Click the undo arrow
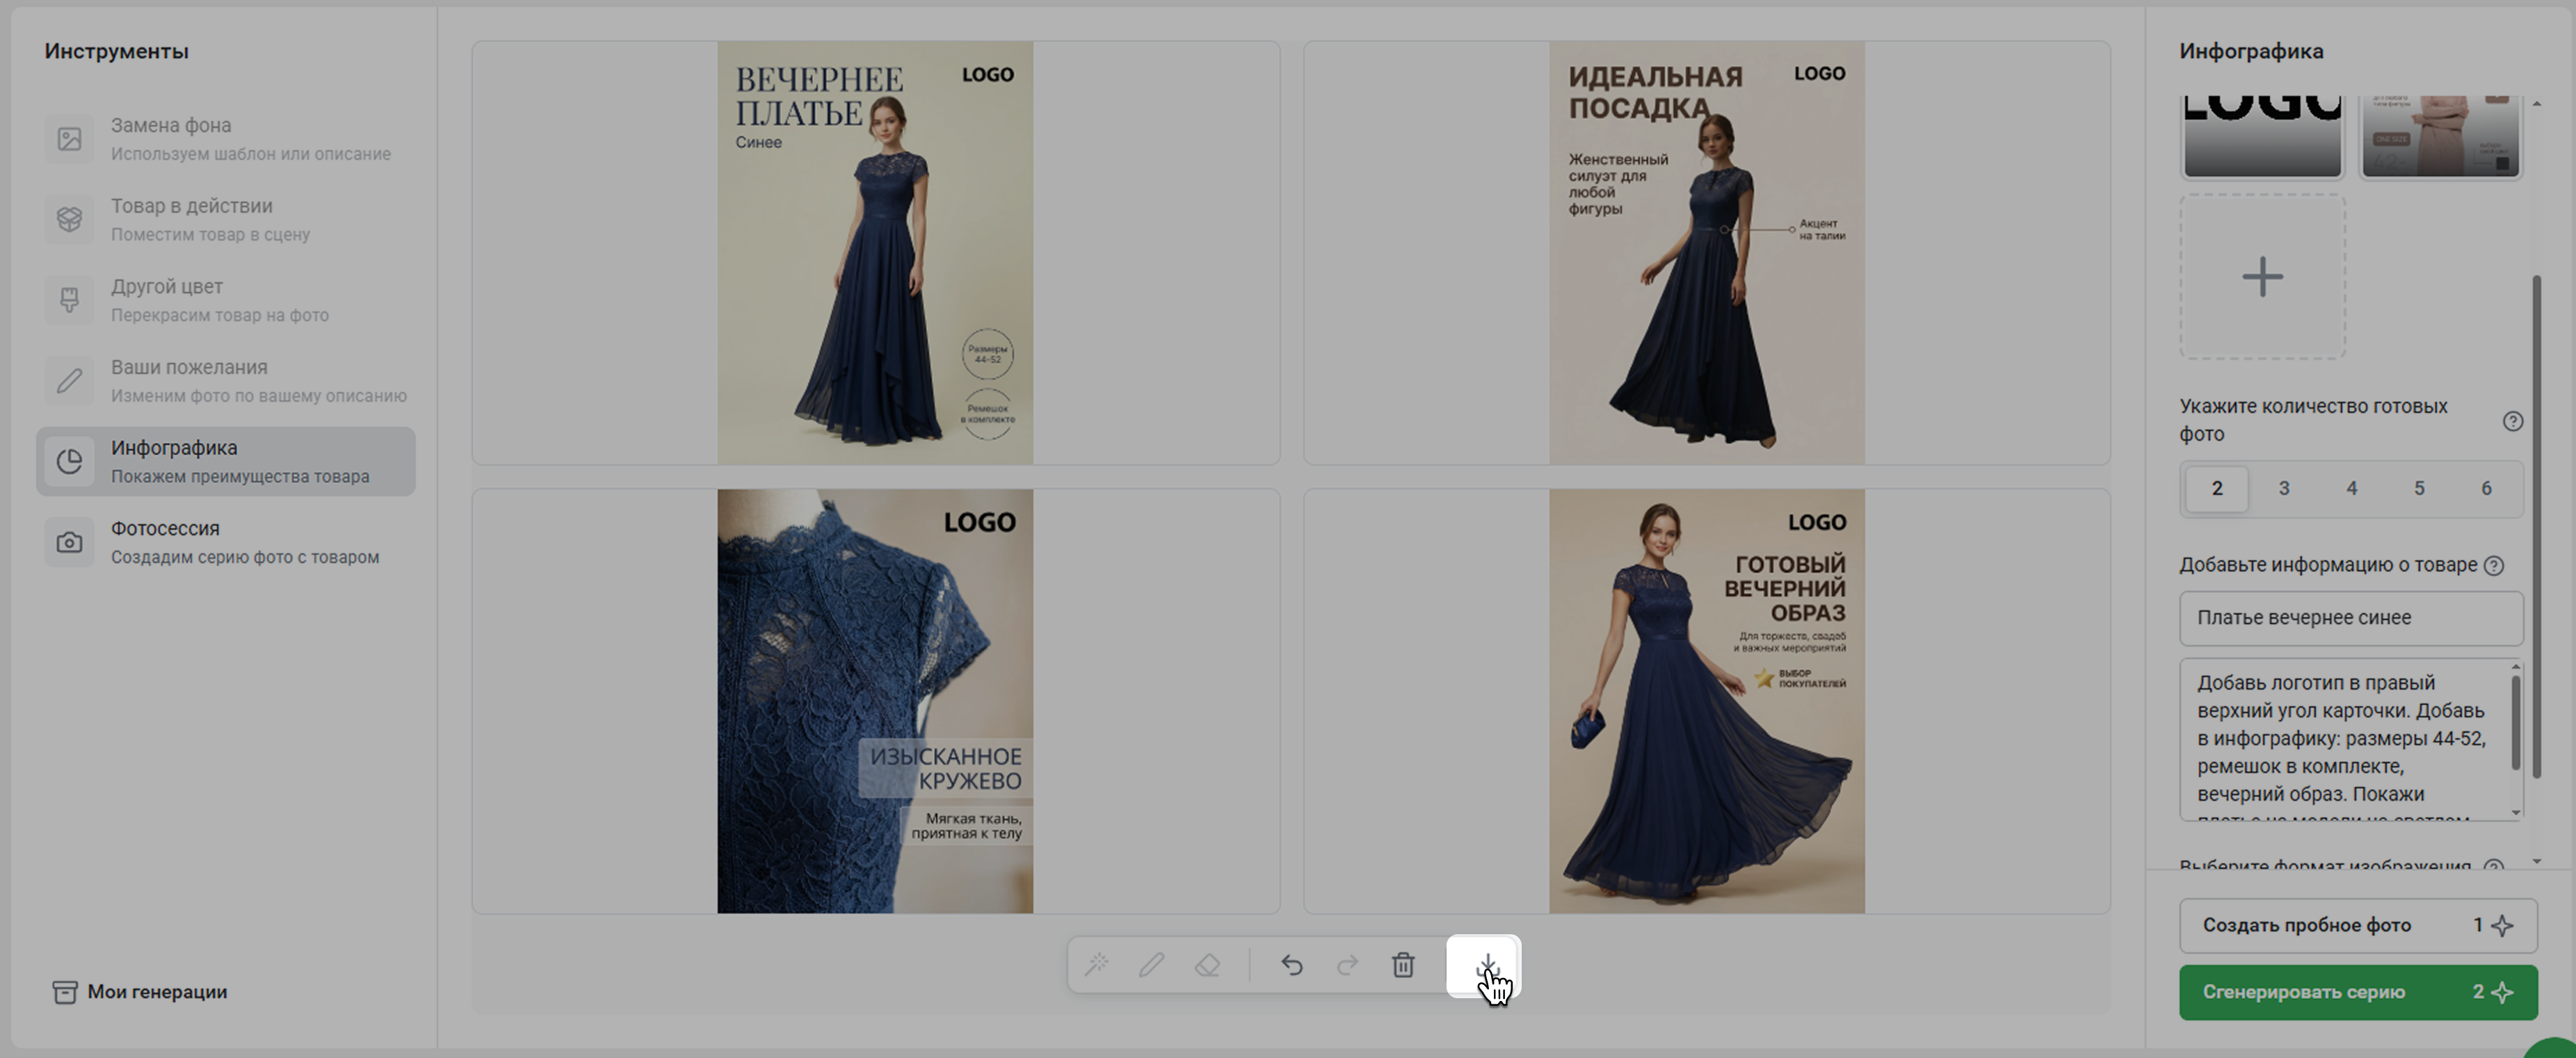Screen dimensions: 2576x1058 coord(1292,964)
